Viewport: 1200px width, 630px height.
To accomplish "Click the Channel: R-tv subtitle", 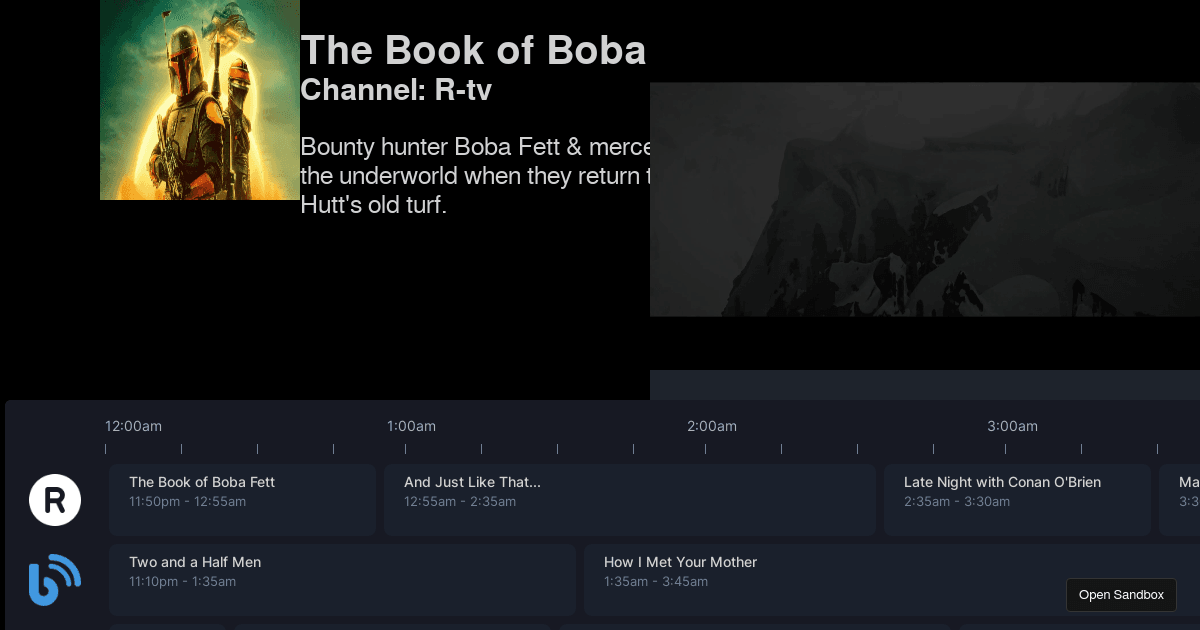I will click(x=396, y=89).
